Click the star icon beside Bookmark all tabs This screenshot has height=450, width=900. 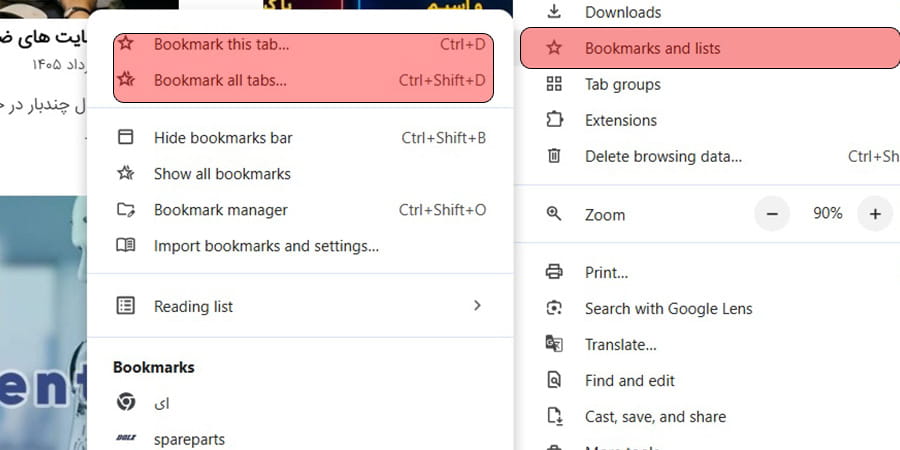coord(126,79)
